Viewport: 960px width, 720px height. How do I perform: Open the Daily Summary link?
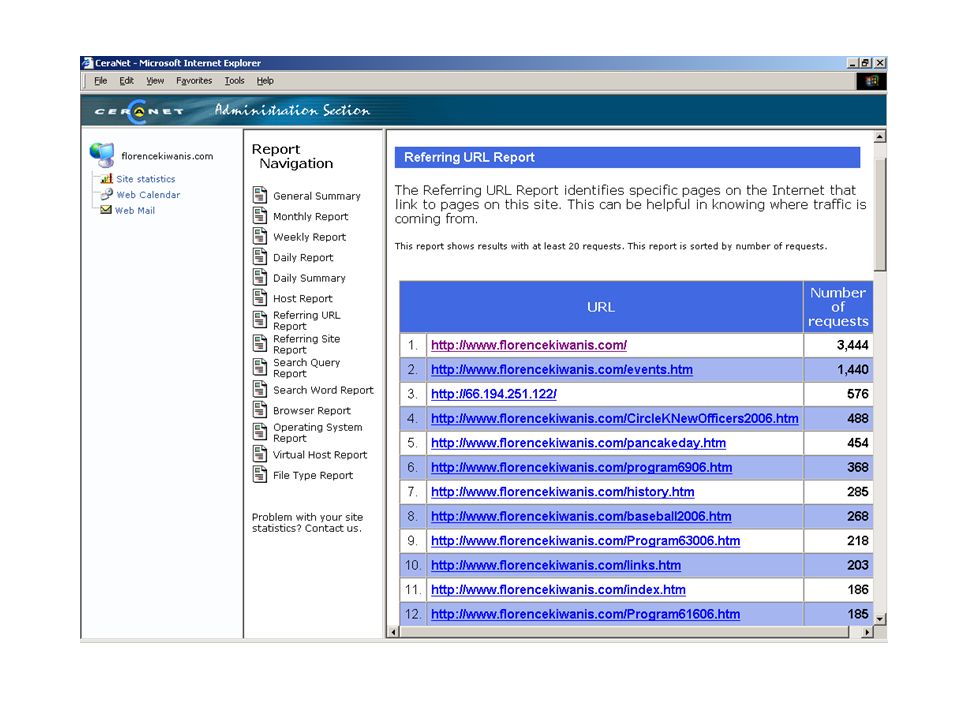pos(309,278)
